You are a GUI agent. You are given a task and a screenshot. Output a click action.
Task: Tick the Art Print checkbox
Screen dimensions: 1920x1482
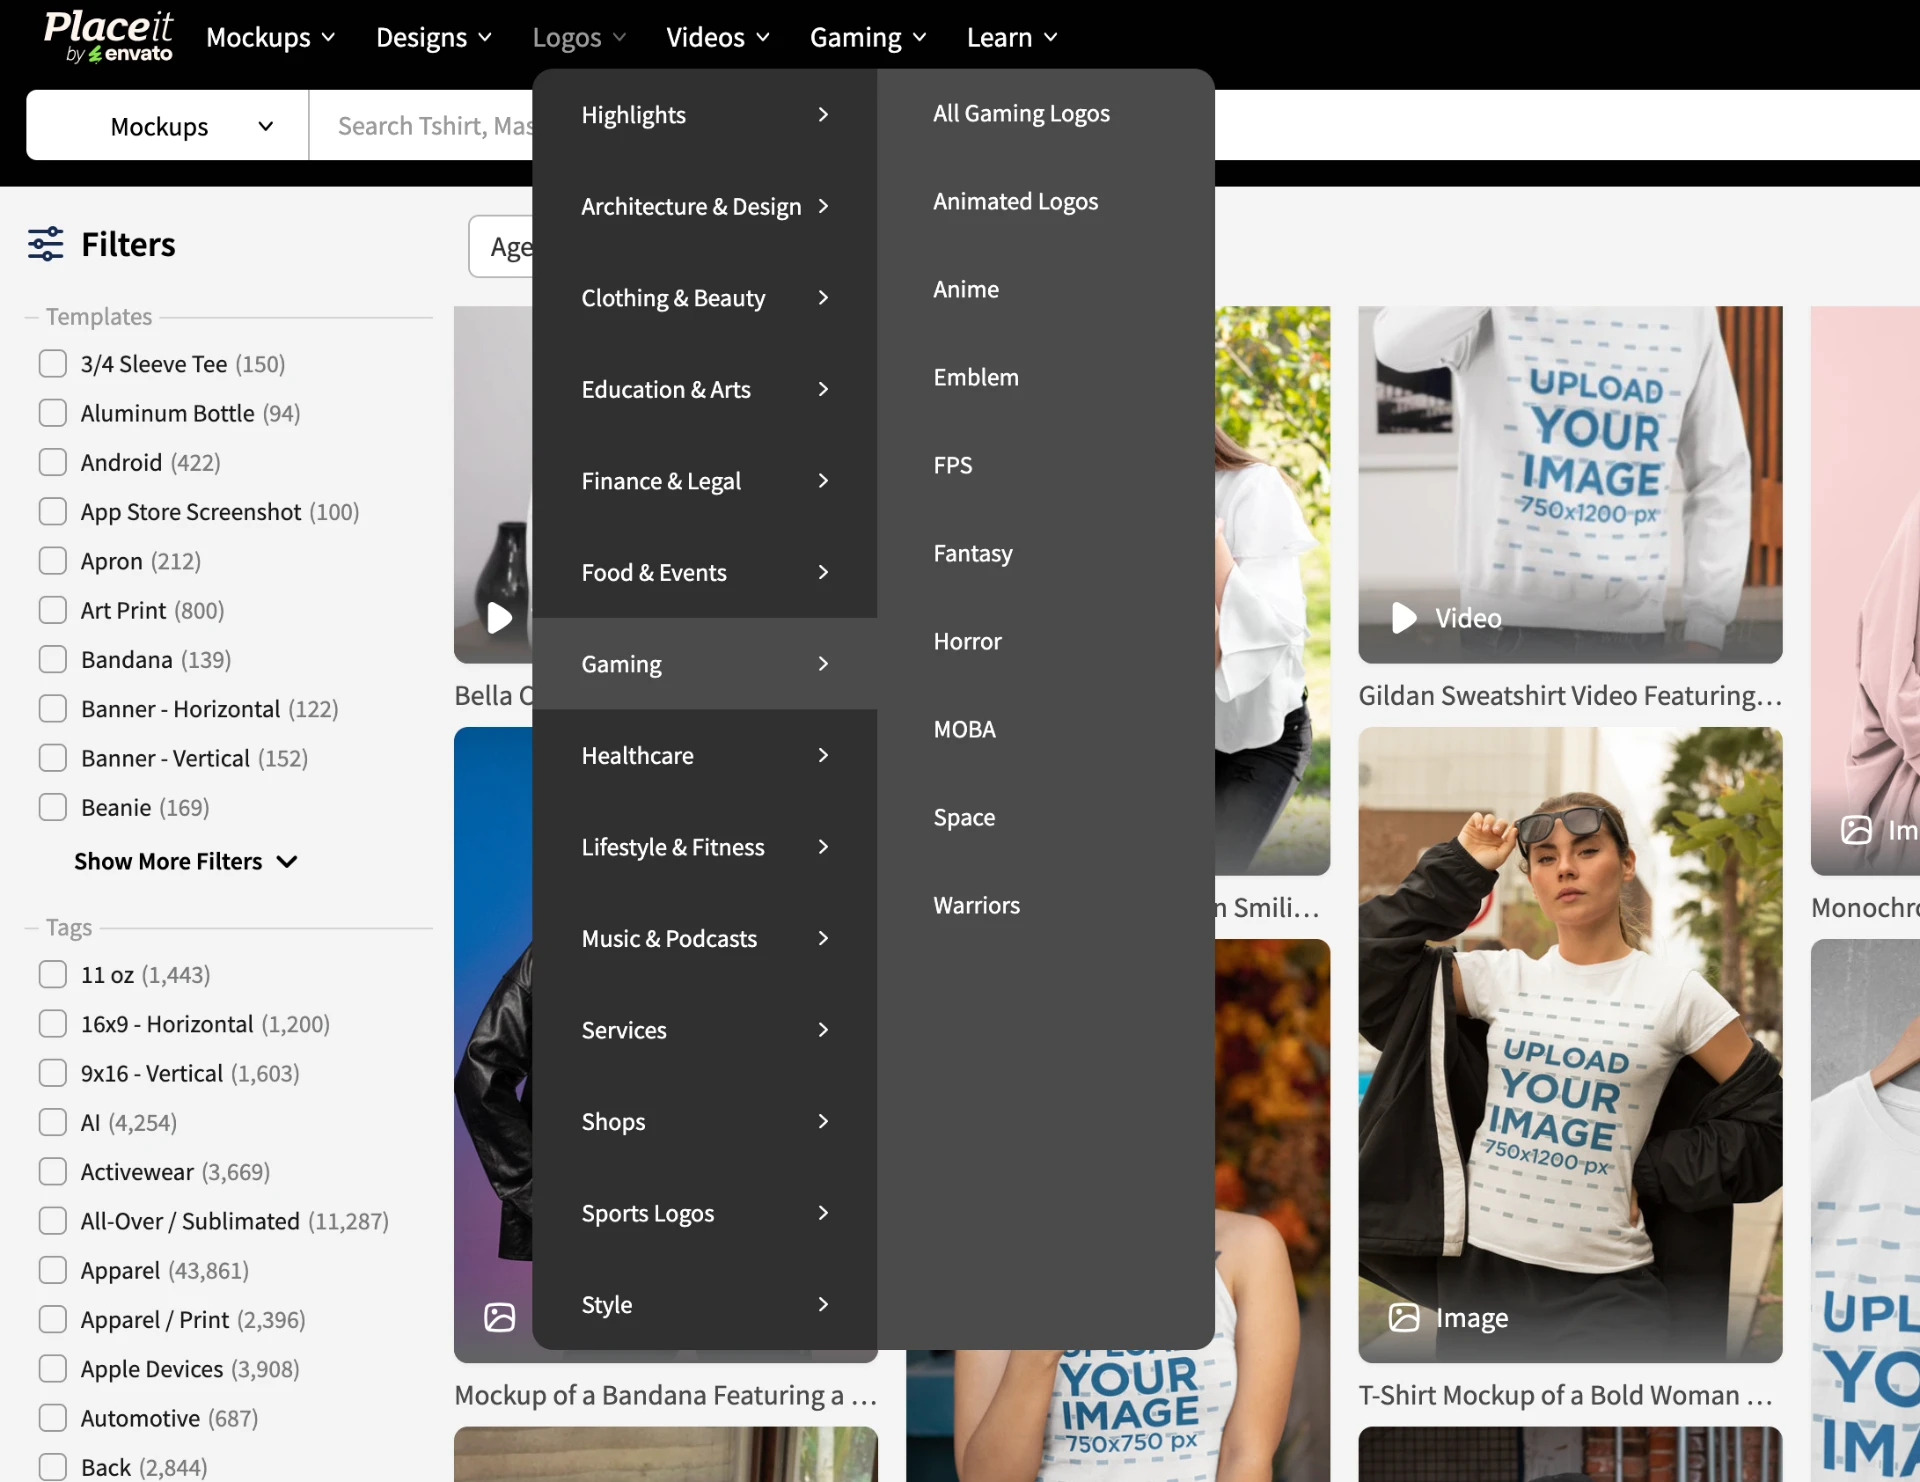coord(53,610)
